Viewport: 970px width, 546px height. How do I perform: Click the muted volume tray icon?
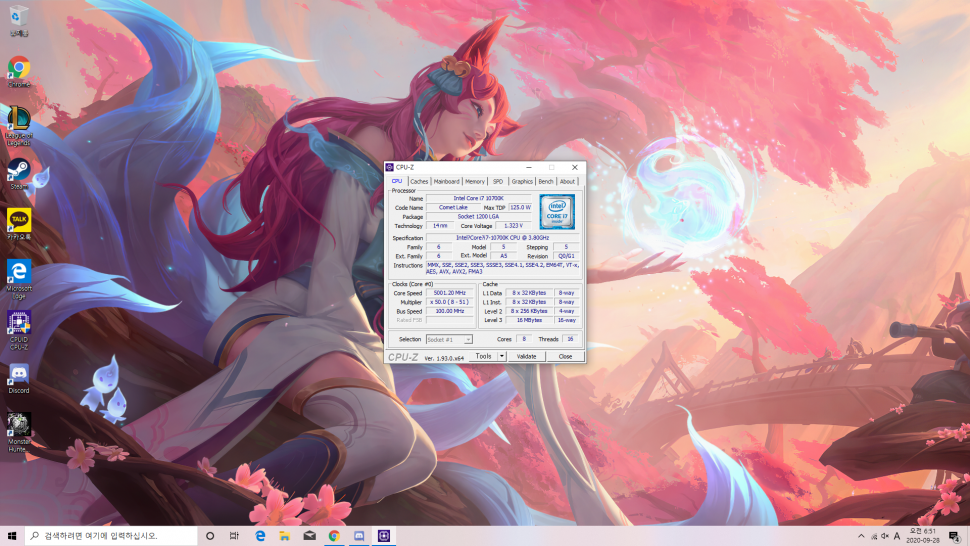[885, 536]
